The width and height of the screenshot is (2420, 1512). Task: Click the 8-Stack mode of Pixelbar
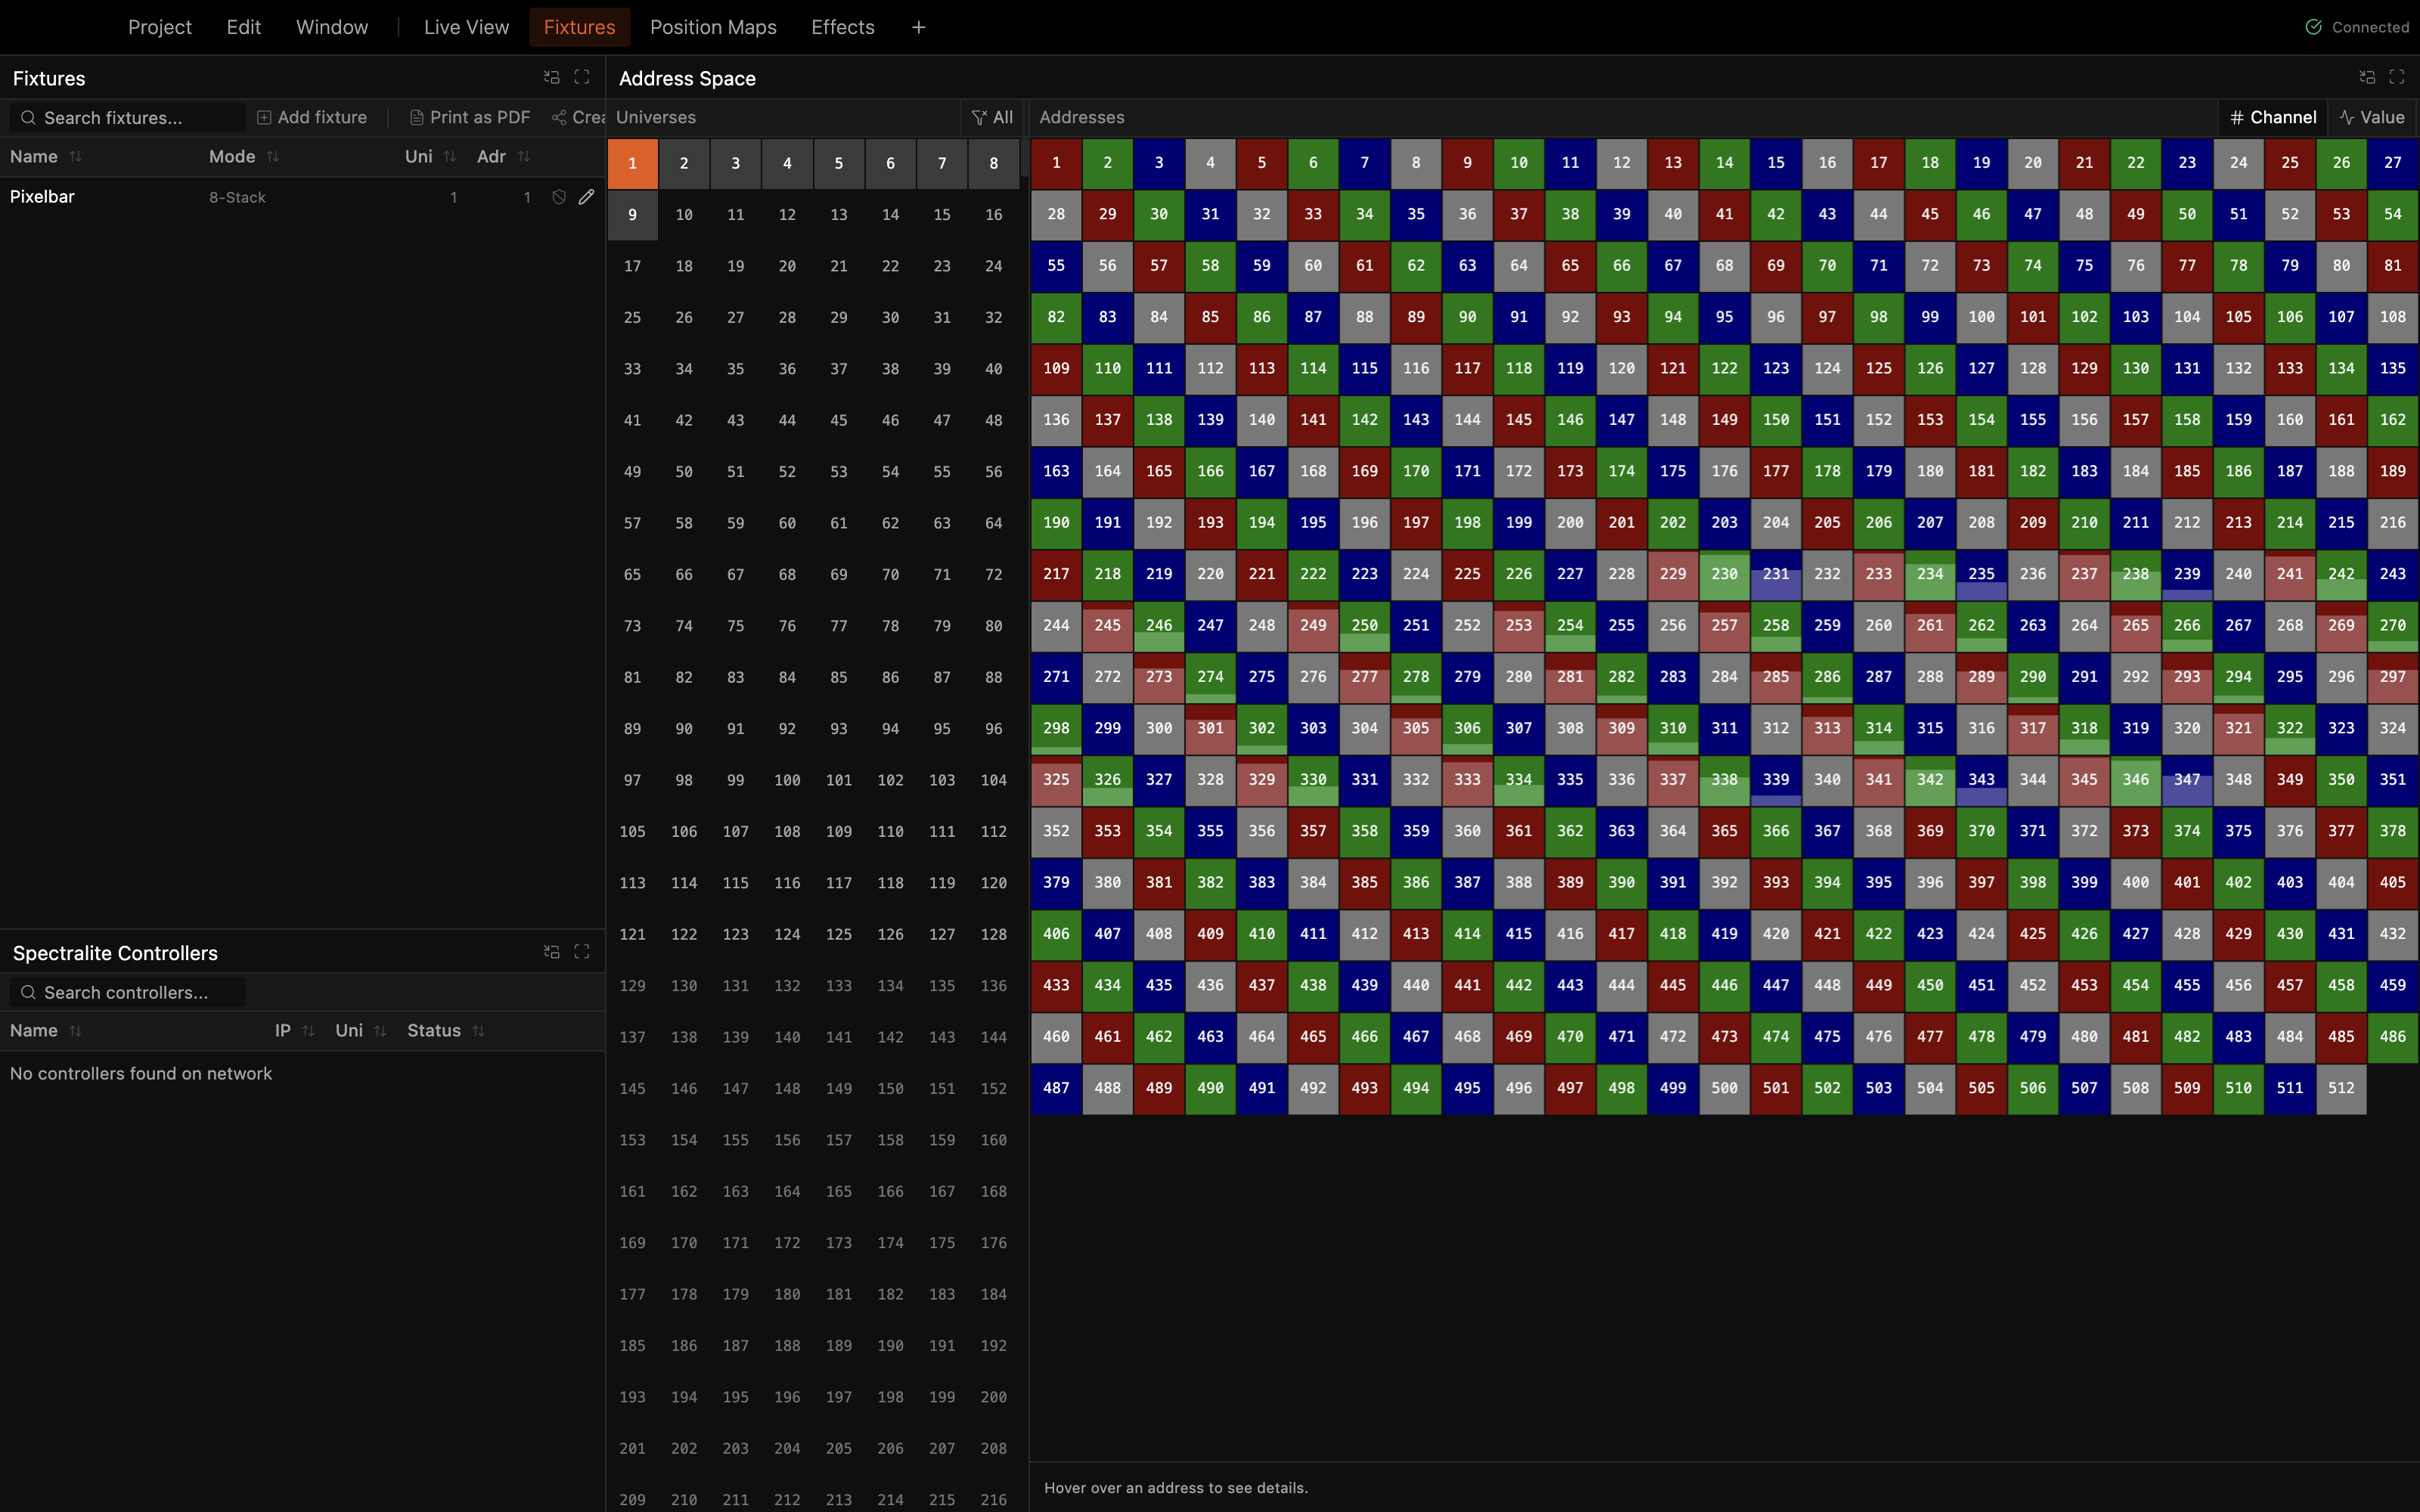click(x=237, y=198)
